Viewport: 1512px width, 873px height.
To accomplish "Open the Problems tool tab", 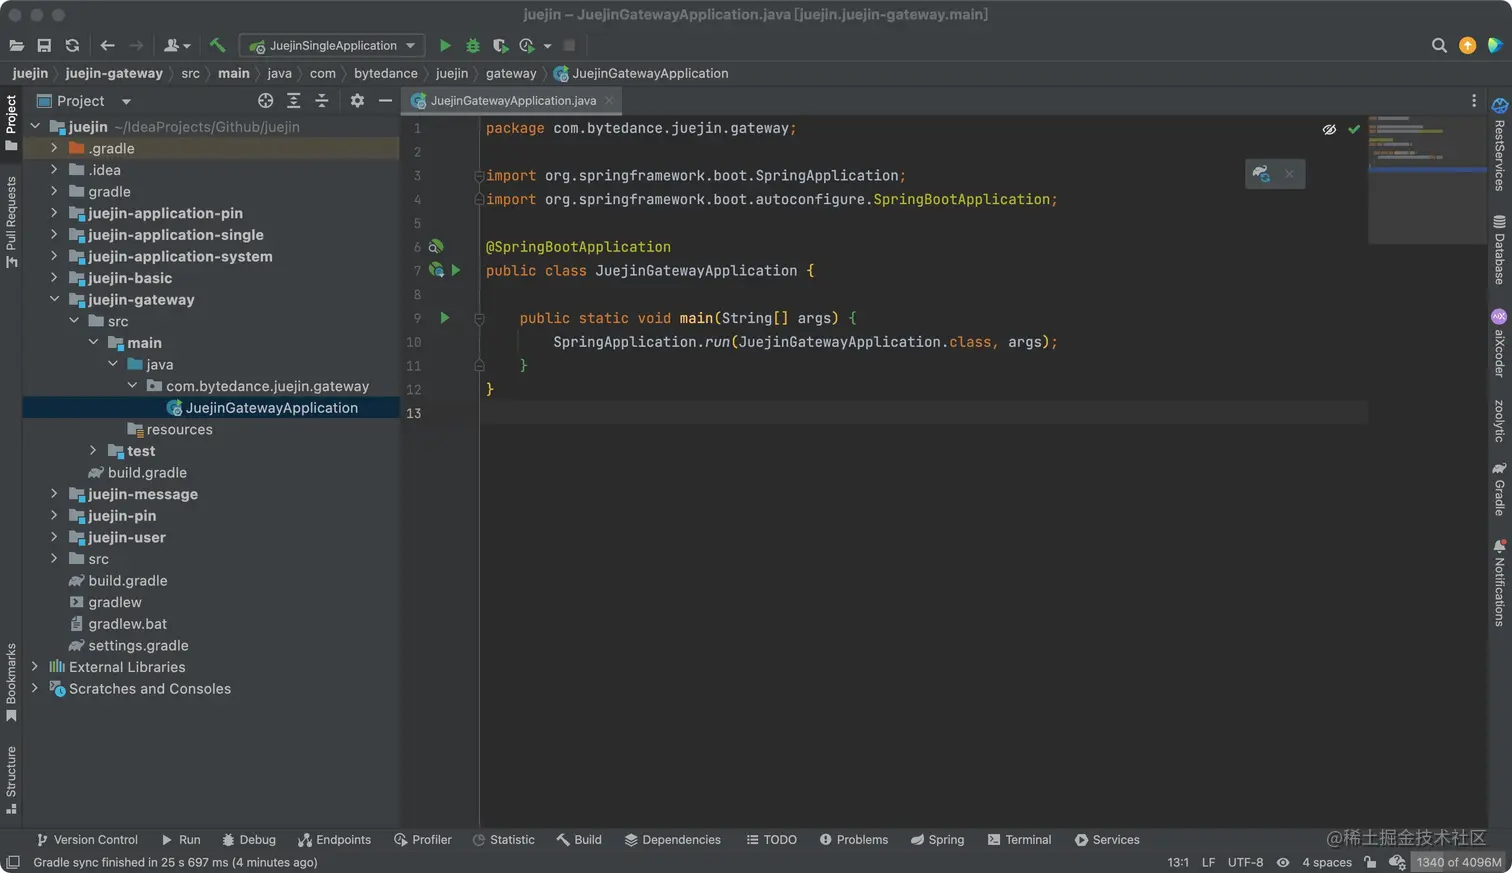I will click(854, 840).
